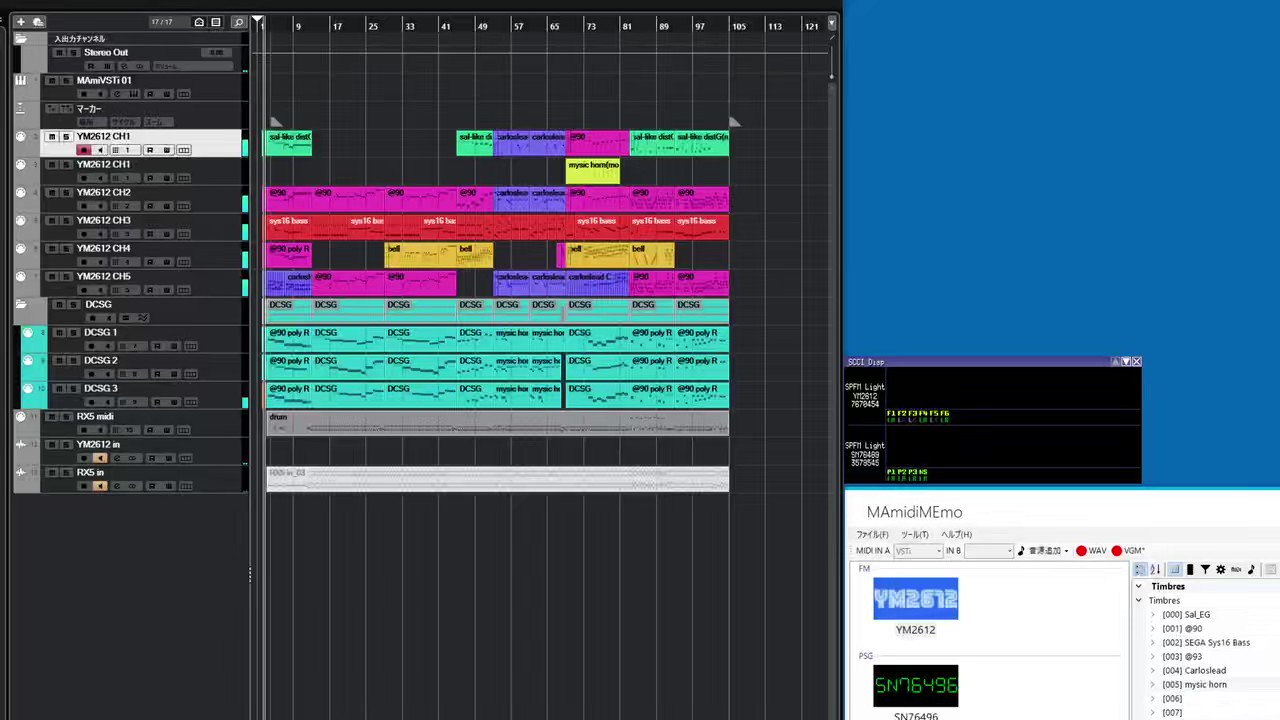Open the MIDI IN A VSTi dropdown

pyautogui.click(x=918, y=551)
